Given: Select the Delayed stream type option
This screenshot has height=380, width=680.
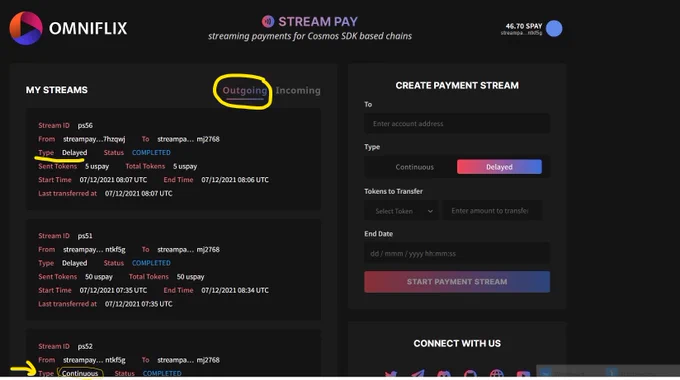Looking at the screenshot, I should tap(499, 167).
